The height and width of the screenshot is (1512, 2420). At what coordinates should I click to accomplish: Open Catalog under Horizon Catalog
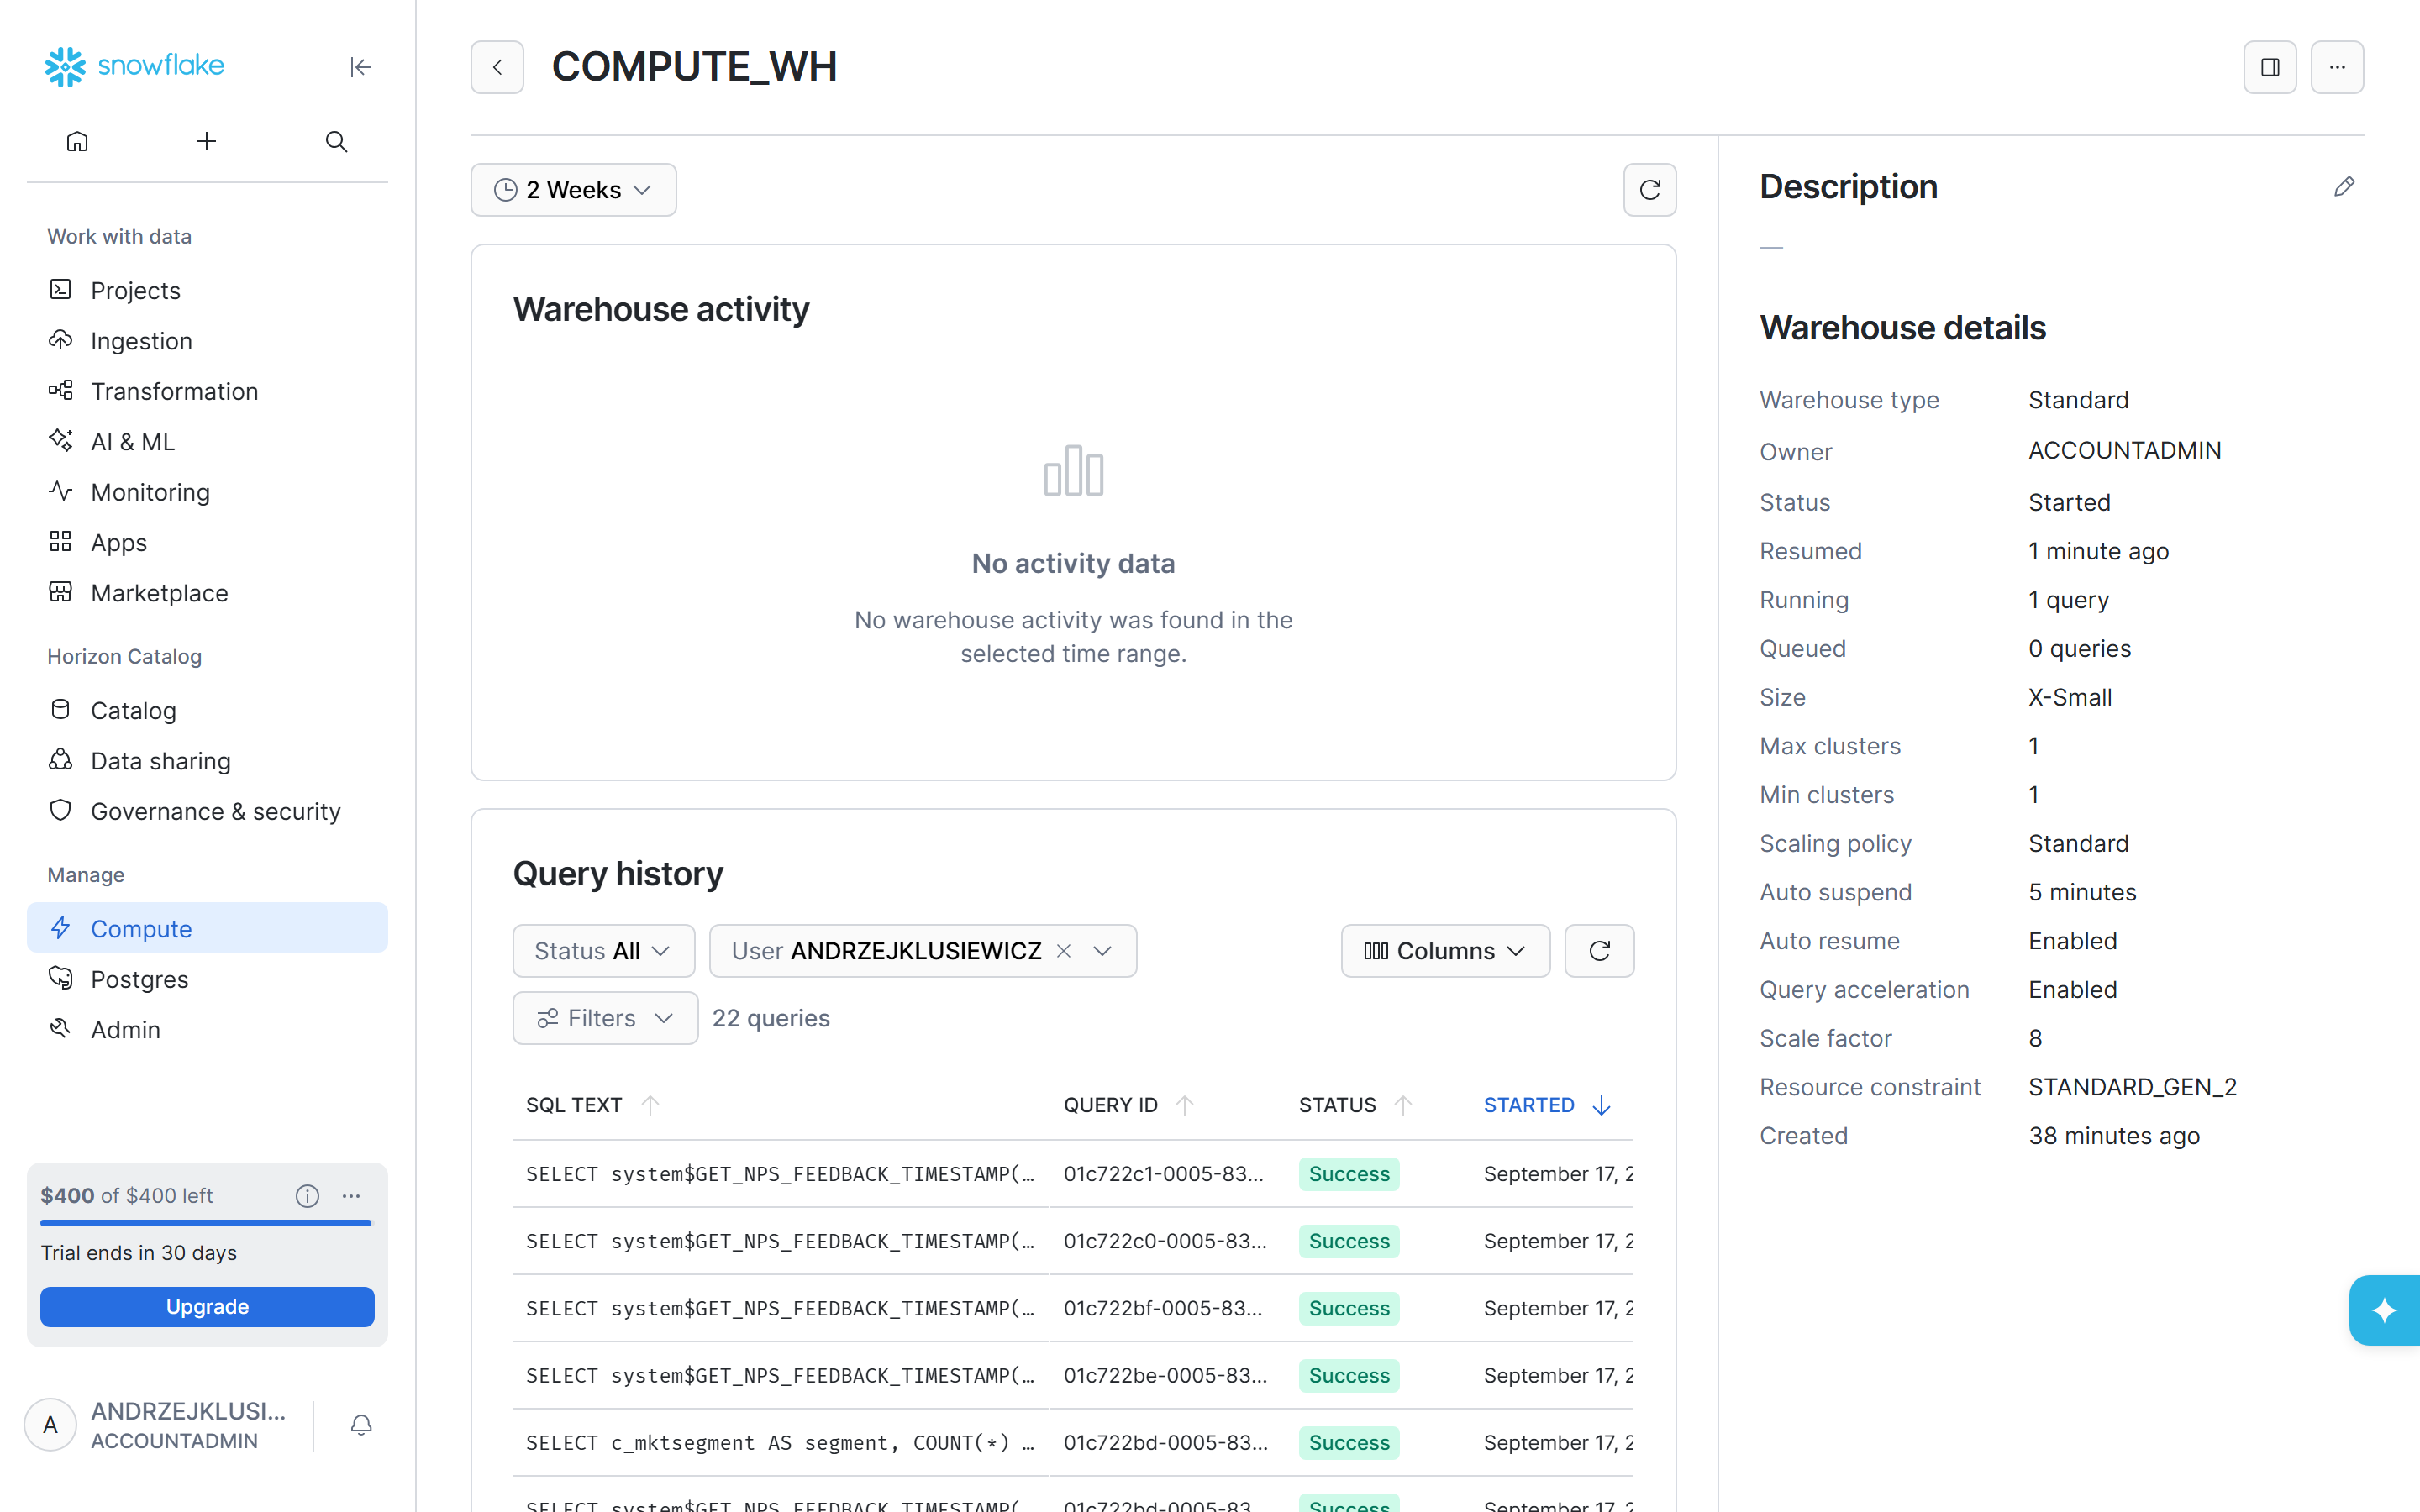(x=207, y=711)
